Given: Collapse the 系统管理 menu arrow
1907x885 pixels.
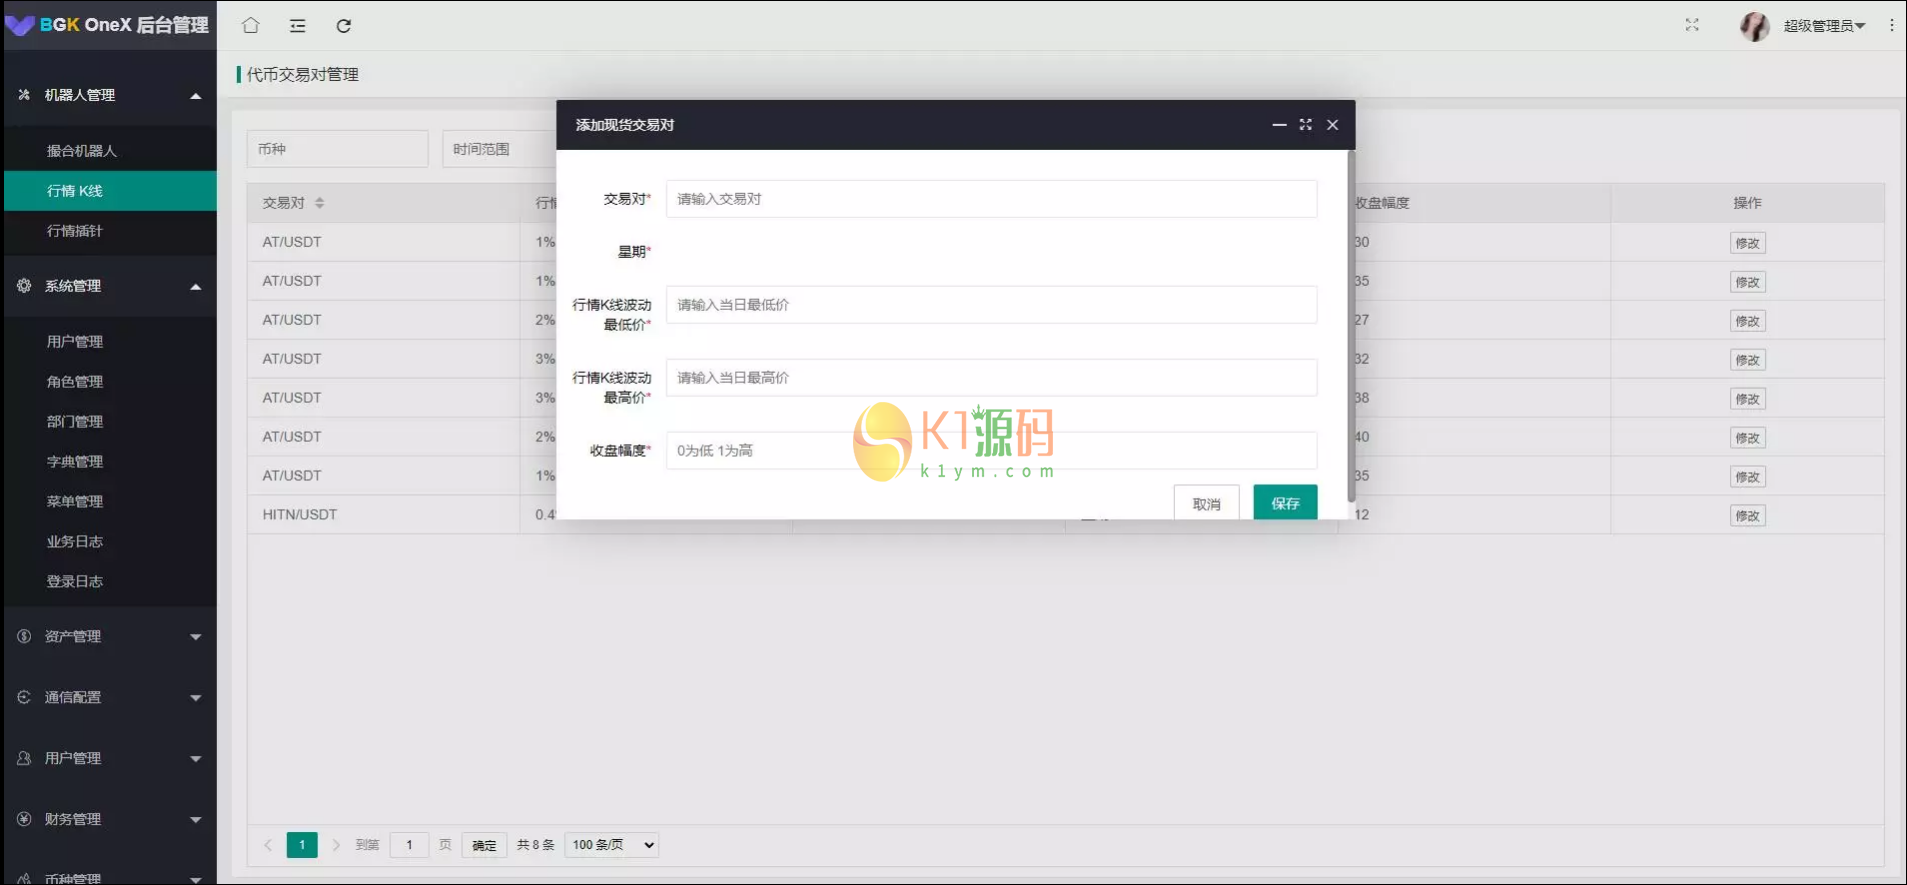Looking at the screenshot, I should (196, 287).
